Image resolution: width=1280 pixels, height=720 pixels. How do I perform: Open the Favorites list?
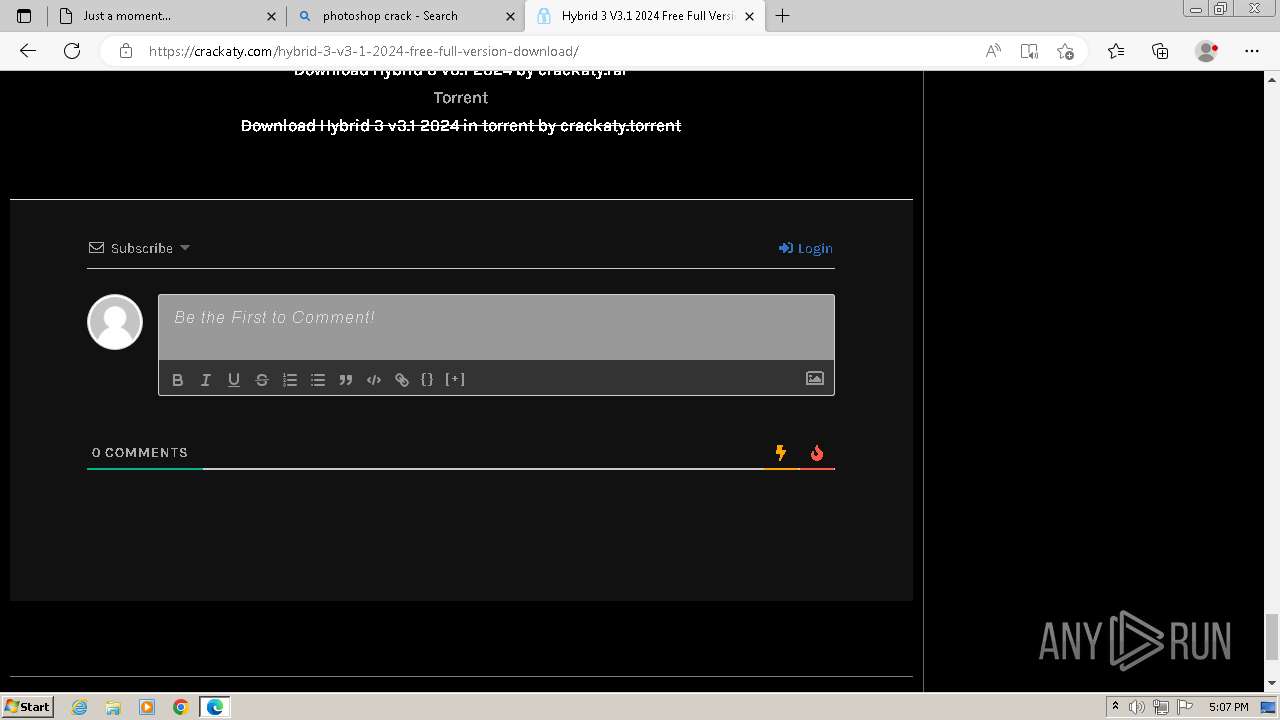point(1116,51)
